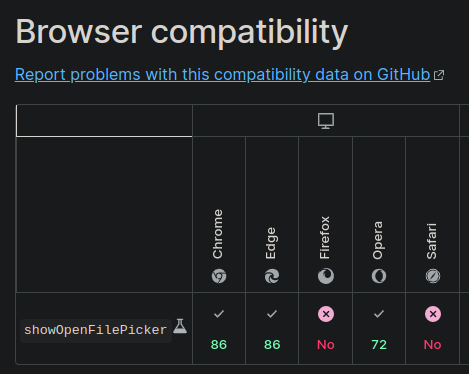Viewport: 469px width, 374px height.
Task: Expand Safari 'No' support cell
Action: pyautogui.click(x=433, y=329)
